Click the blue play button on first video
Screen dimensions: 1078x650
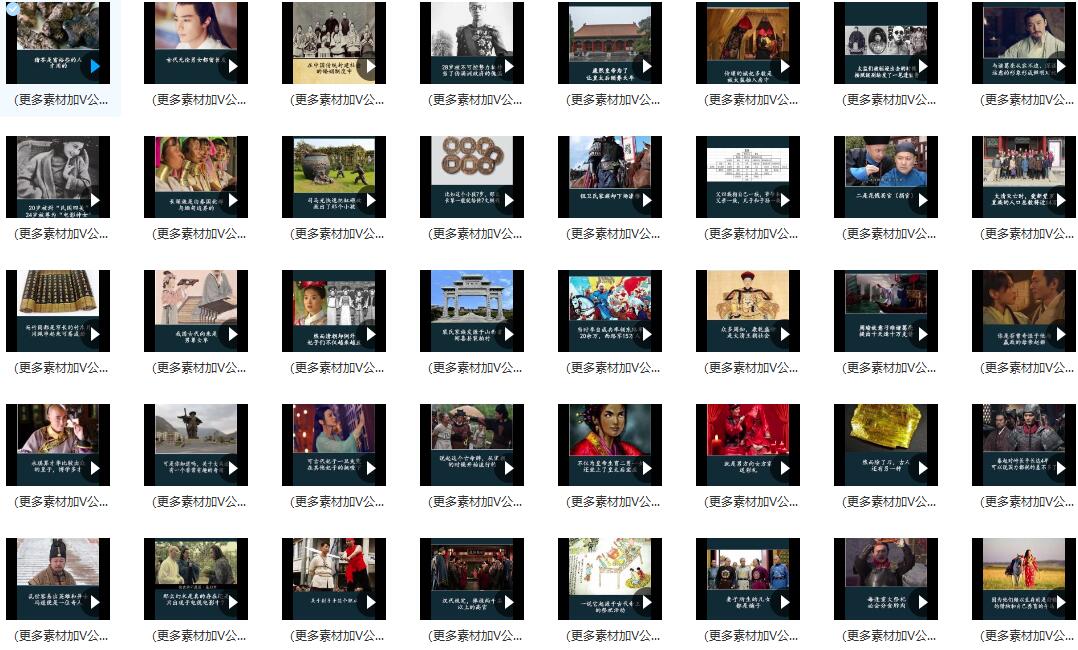pyautogui.click(x=95, y=67)
